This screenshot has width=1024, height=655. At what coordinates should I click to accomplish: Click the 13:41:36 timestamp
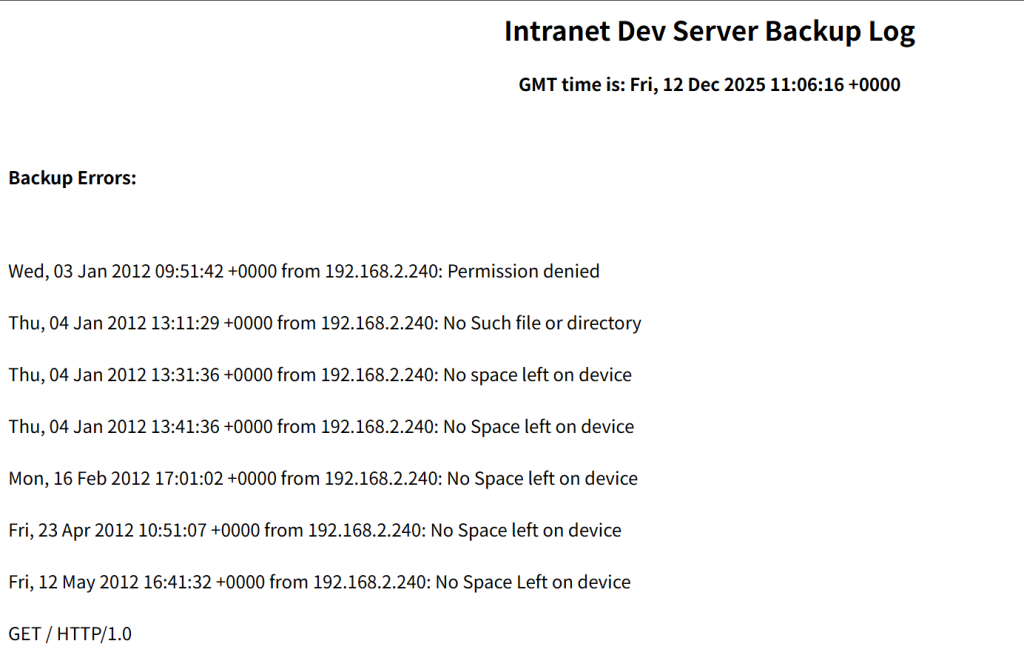186,427
